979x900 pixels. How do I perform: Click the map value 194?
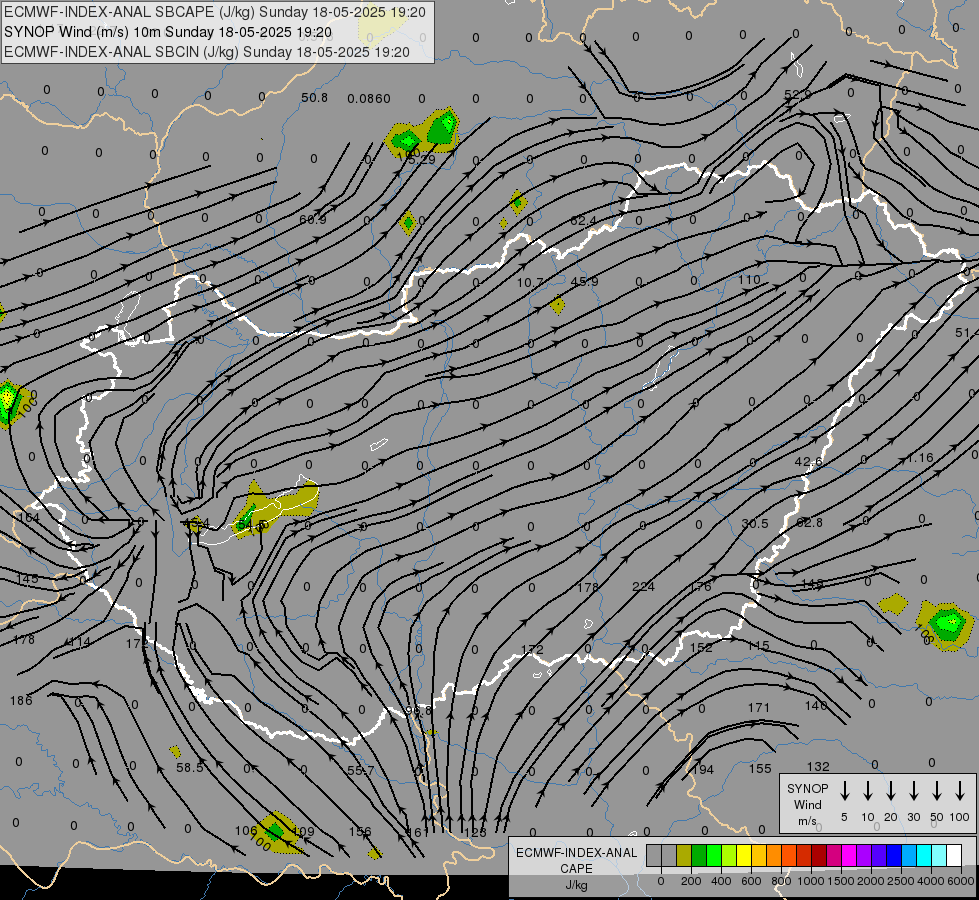(702, 769)
